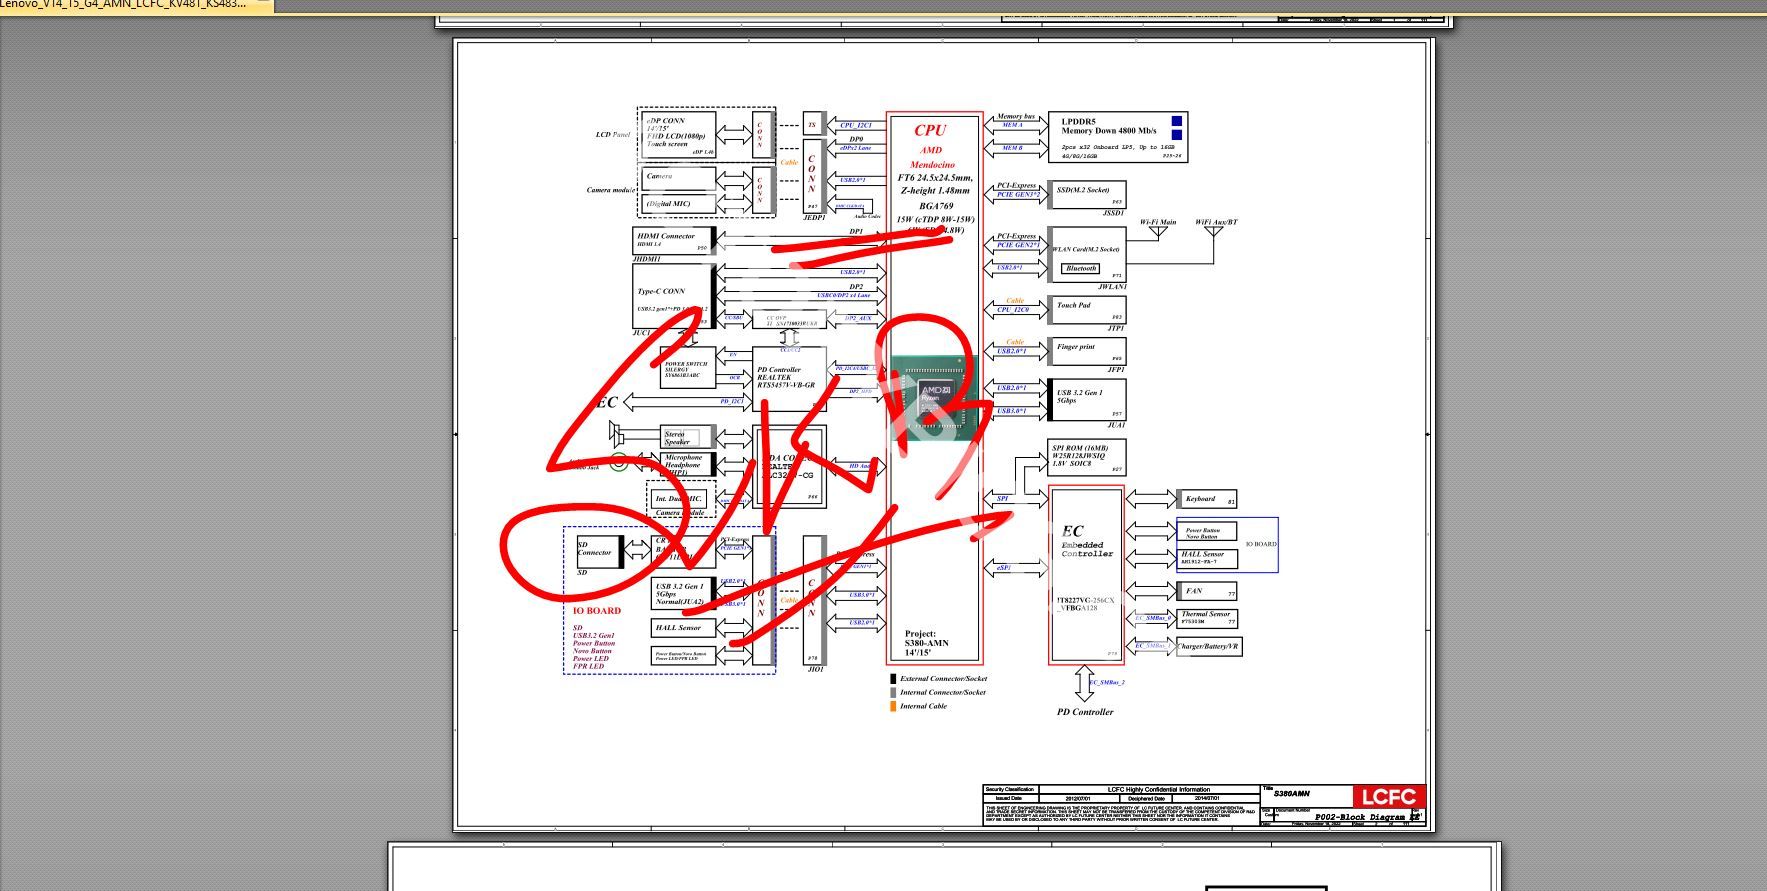Viewport: 1767px width, 891px height.
Task: Select the 'Mendocino' text under AMD
Action: (932, 164)
